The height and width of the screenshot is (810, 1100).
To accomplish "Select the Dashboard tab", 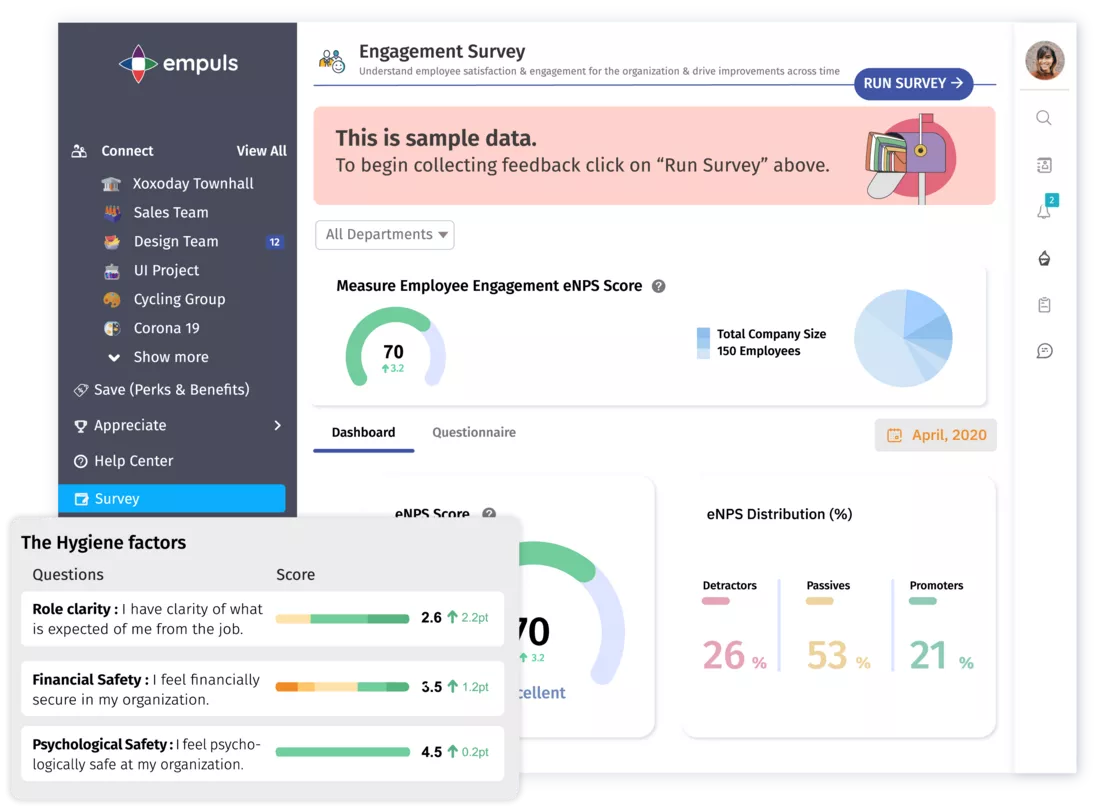I will point(363,433).
